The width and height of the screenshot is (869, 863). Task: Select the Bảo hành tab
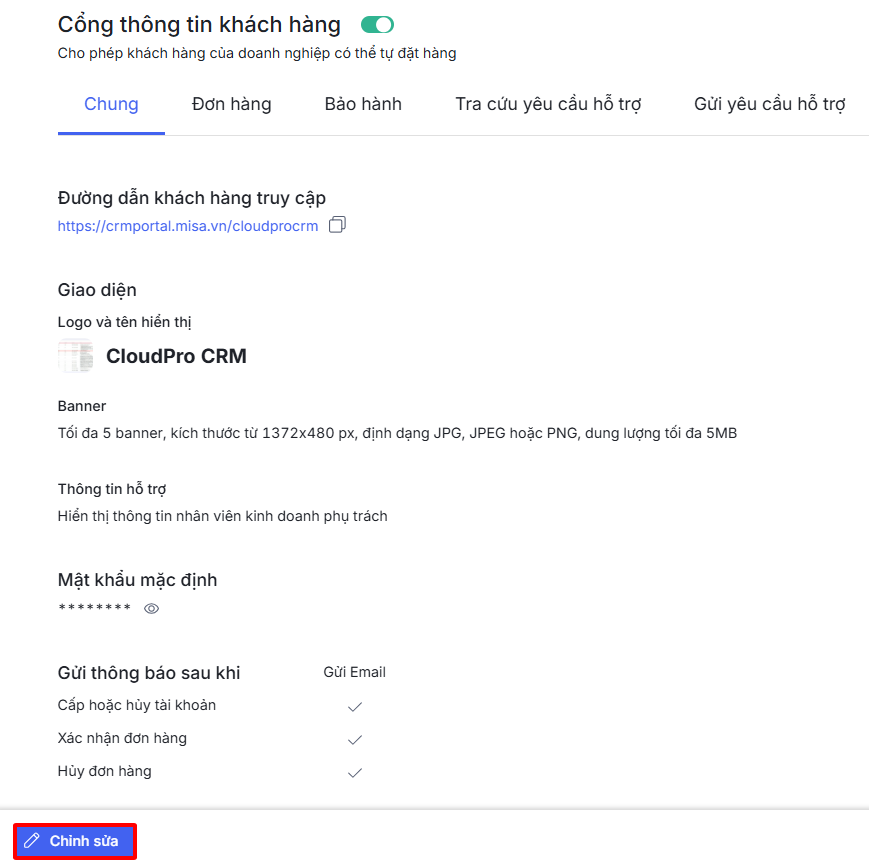[363, 104]
